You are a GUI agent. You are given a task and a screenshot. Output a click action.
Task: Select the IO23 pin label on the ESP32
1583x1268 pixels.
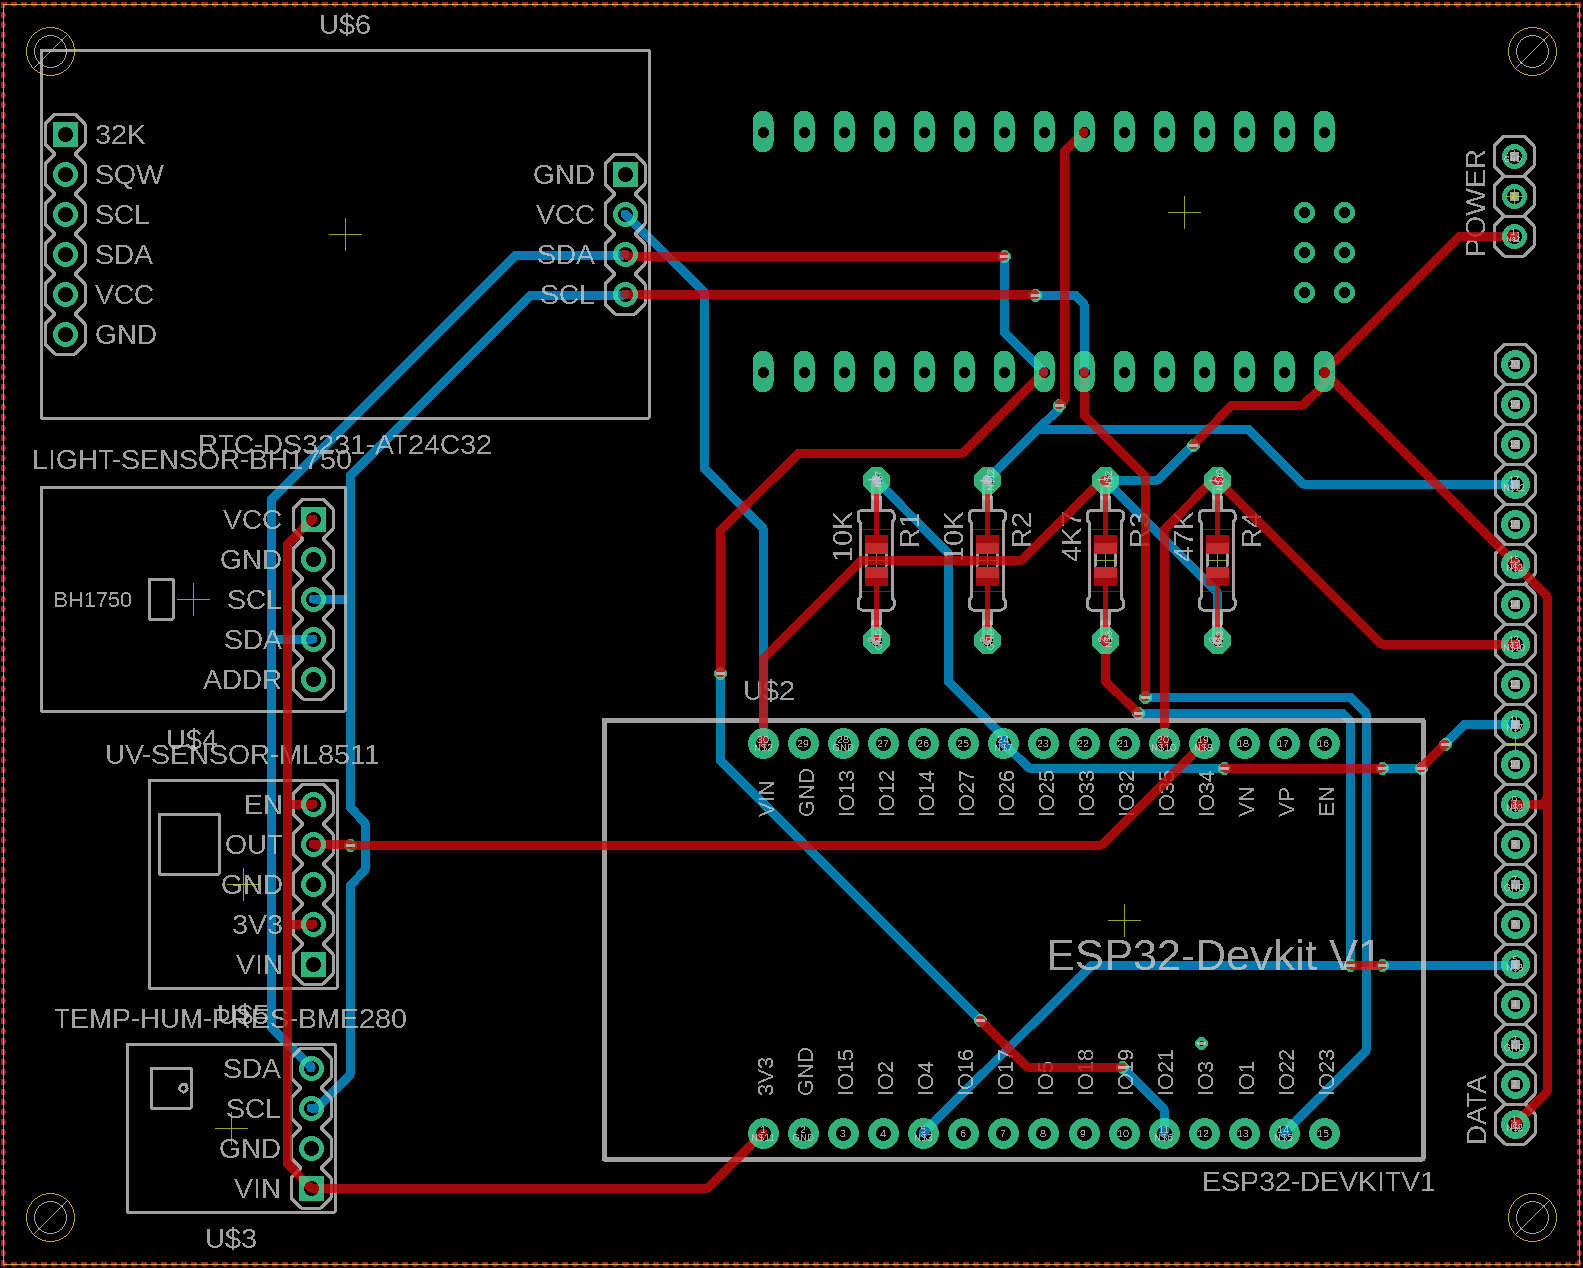tap(1326, 1072)
